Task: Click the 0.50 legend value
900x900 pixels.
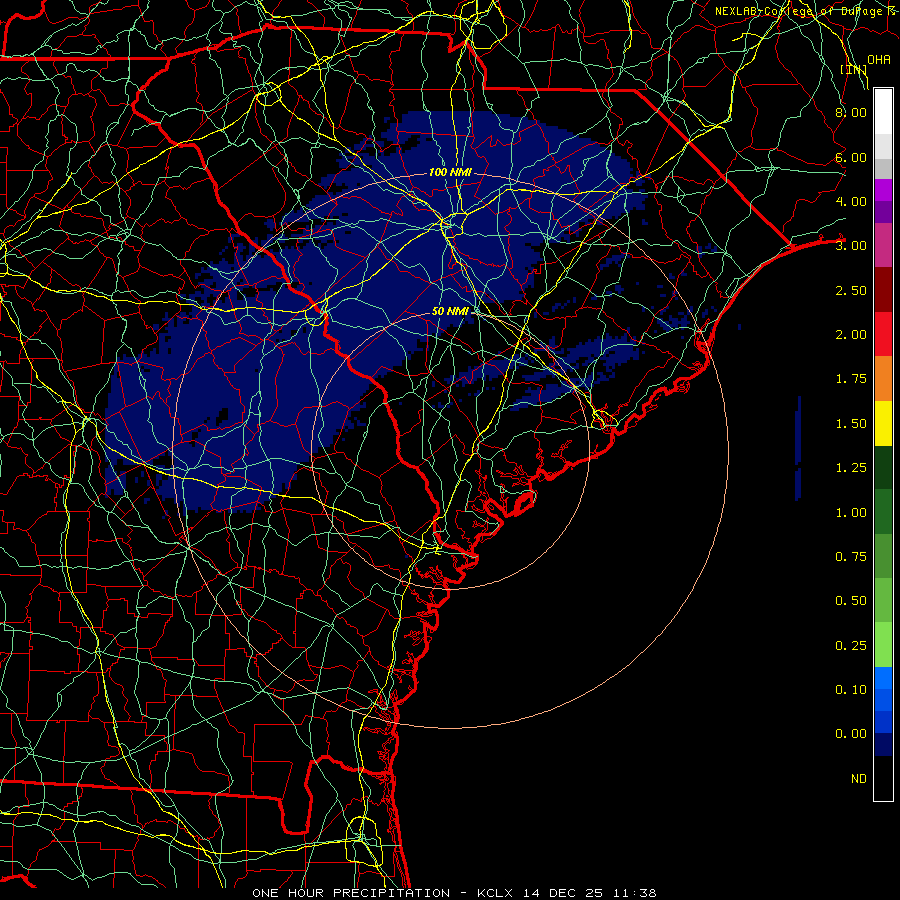Action: tap(851, 601)
